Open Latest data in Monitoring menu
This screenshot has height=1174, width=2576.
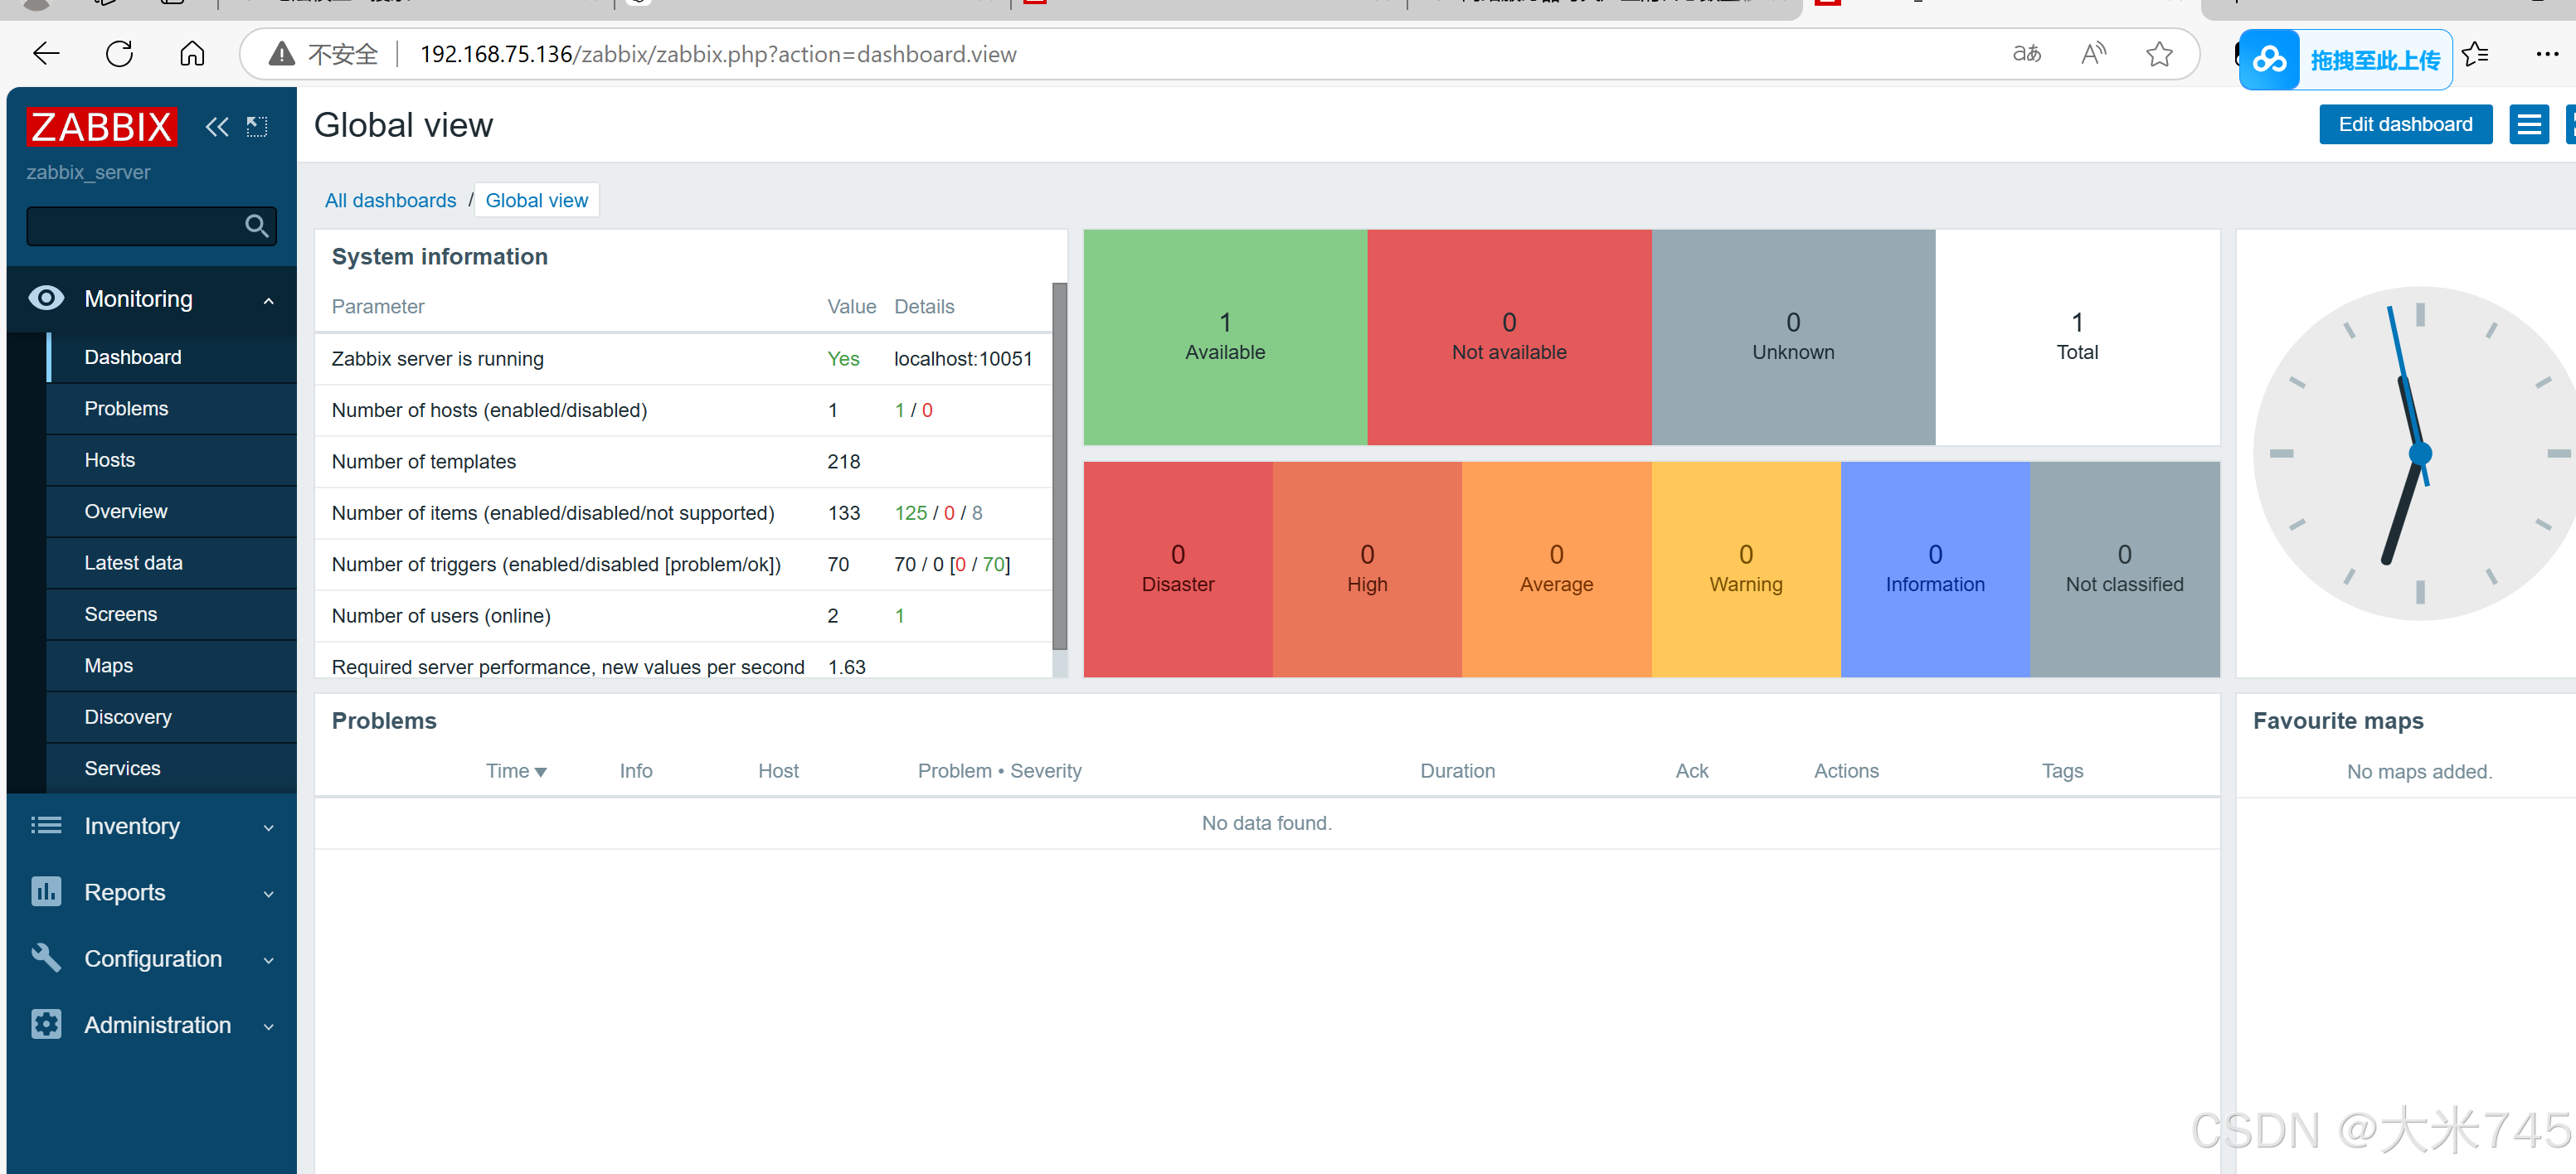[133, 563]
